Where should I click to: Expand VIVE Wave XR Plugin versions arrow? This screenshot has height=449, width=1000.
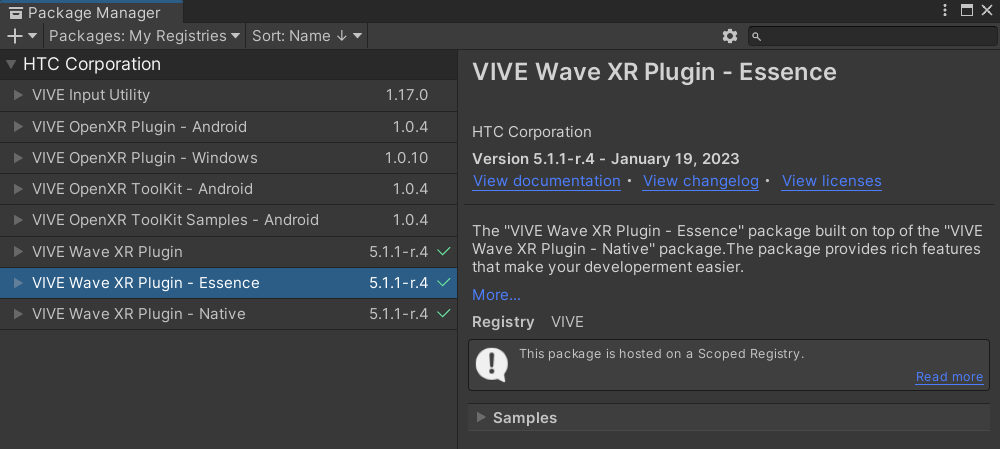pyautogui.click(x=18, y=252)
